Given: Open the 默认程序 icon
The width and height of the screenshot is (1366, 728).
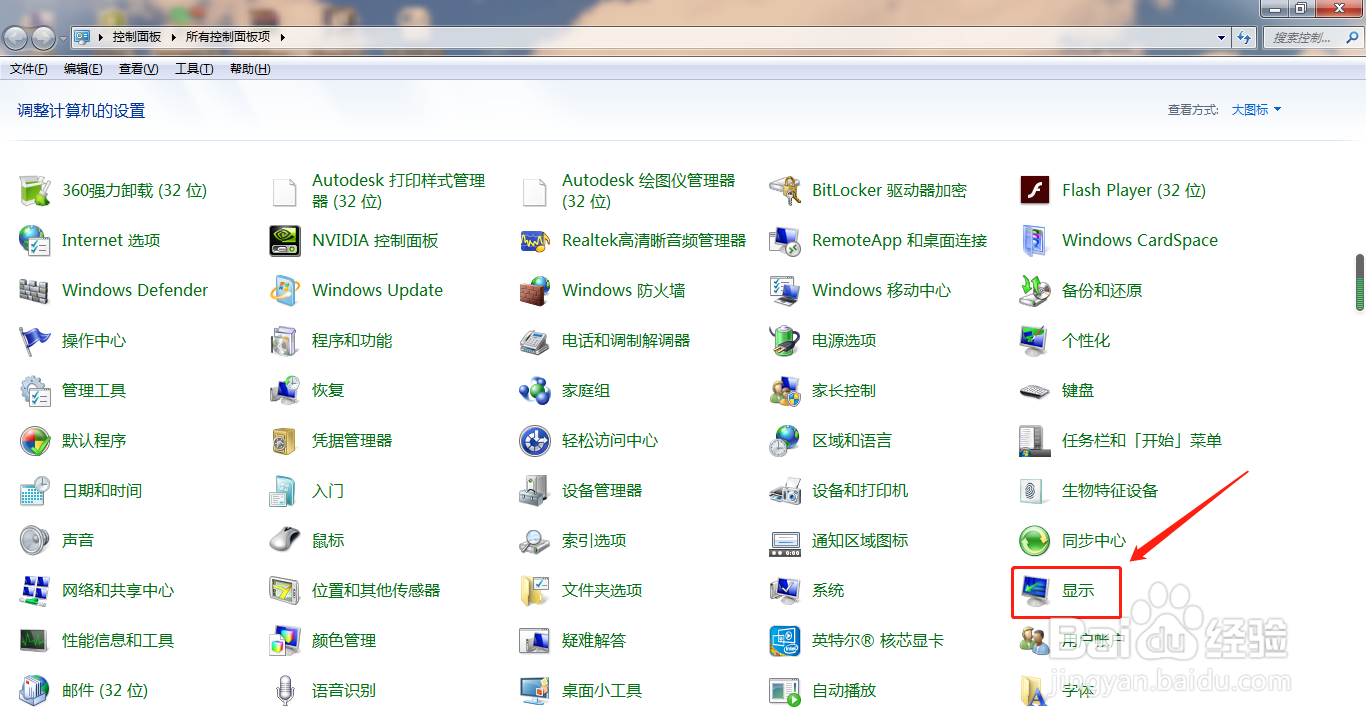Looking at the screenshot, I should [x=35, y=440].
